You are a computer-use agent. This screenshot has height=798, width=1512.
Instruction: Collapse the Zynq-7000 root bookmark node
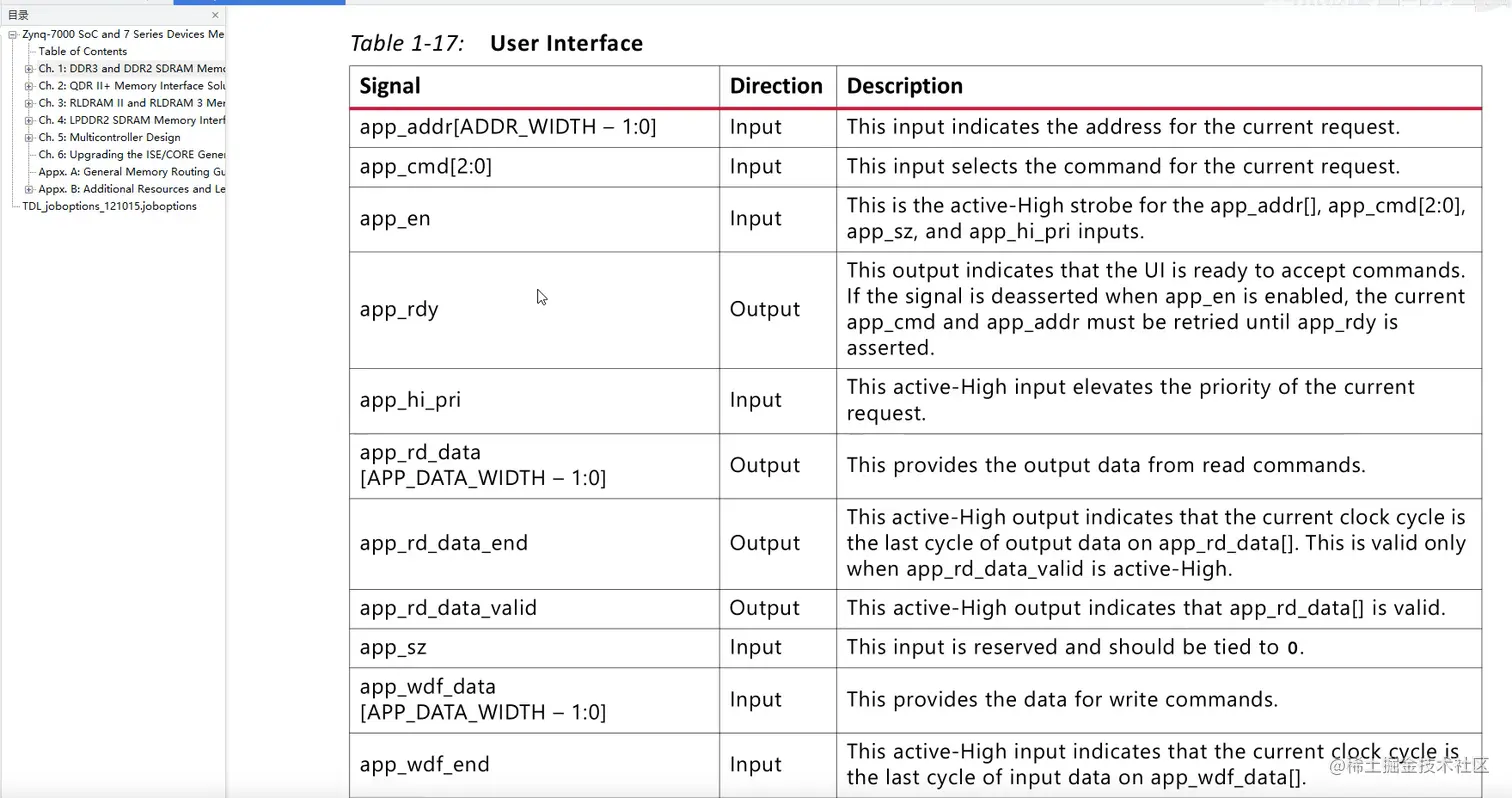point(13,34)
